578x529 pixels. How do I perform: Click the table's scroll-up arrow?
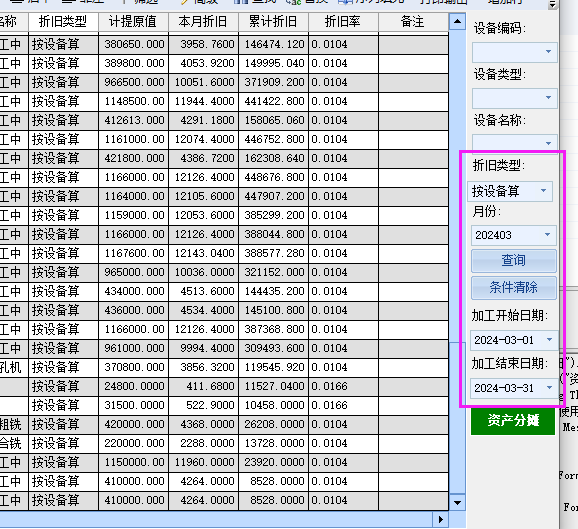click(x=457, y=22)
